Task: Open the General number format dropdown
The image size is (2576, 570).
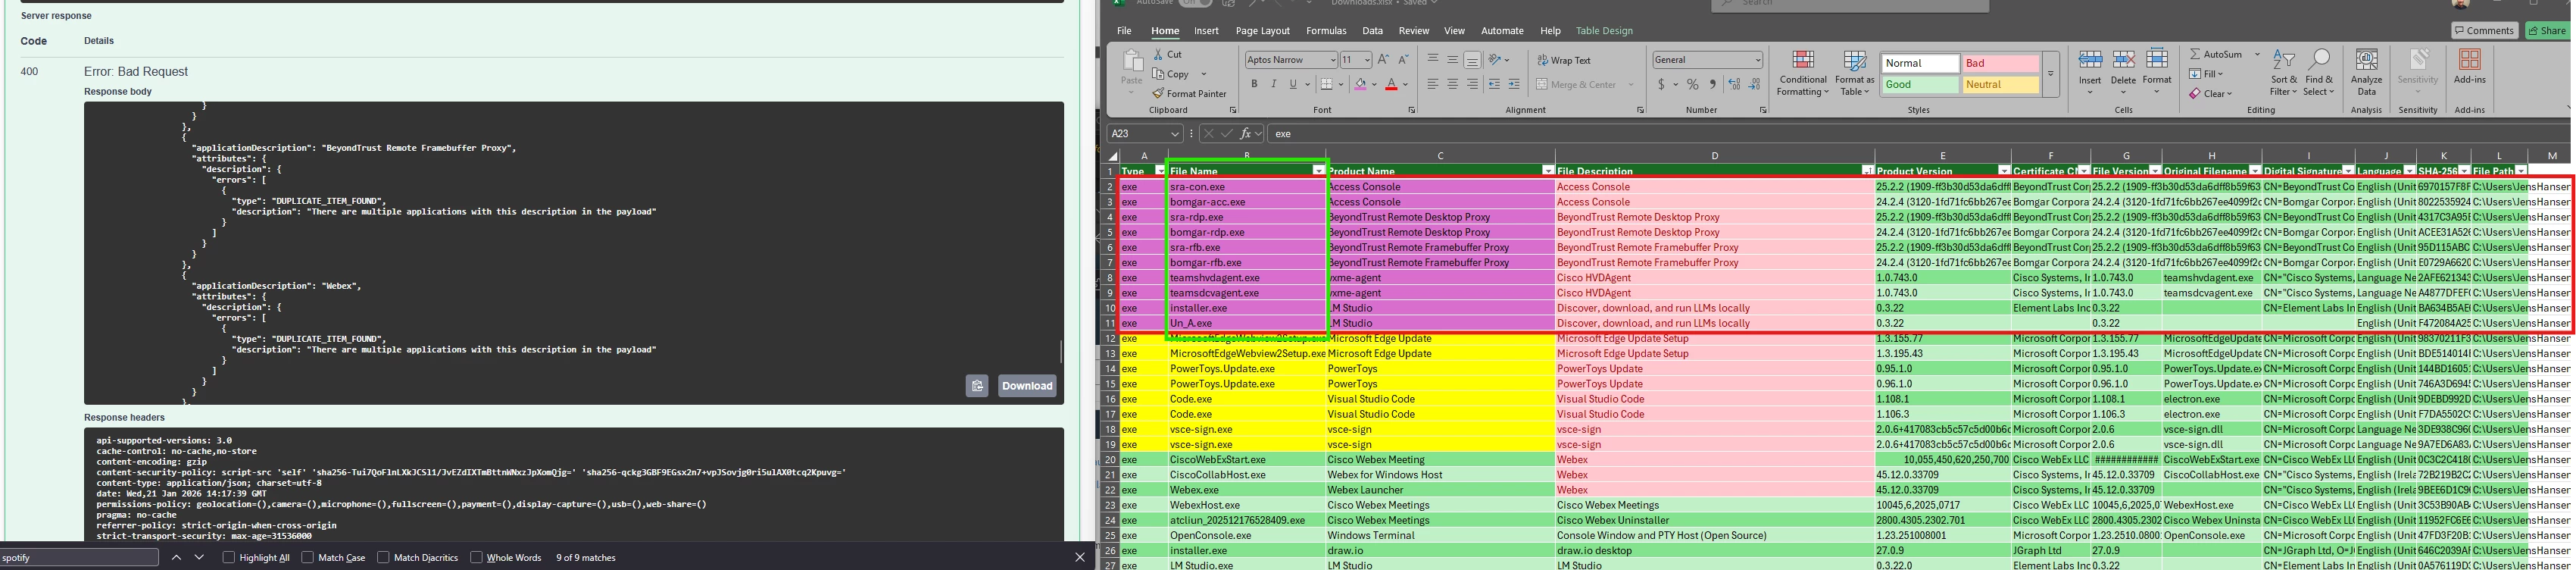Action: tap(1758, 60)
